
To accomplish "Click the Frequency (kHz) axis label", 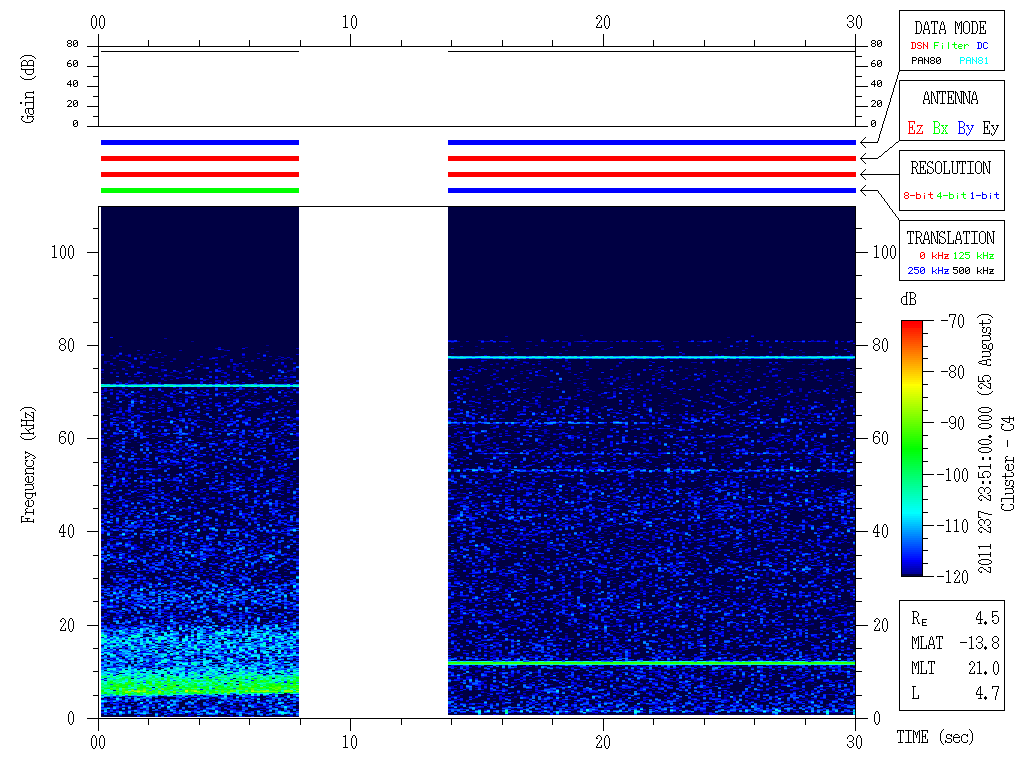I will point(28,465).
